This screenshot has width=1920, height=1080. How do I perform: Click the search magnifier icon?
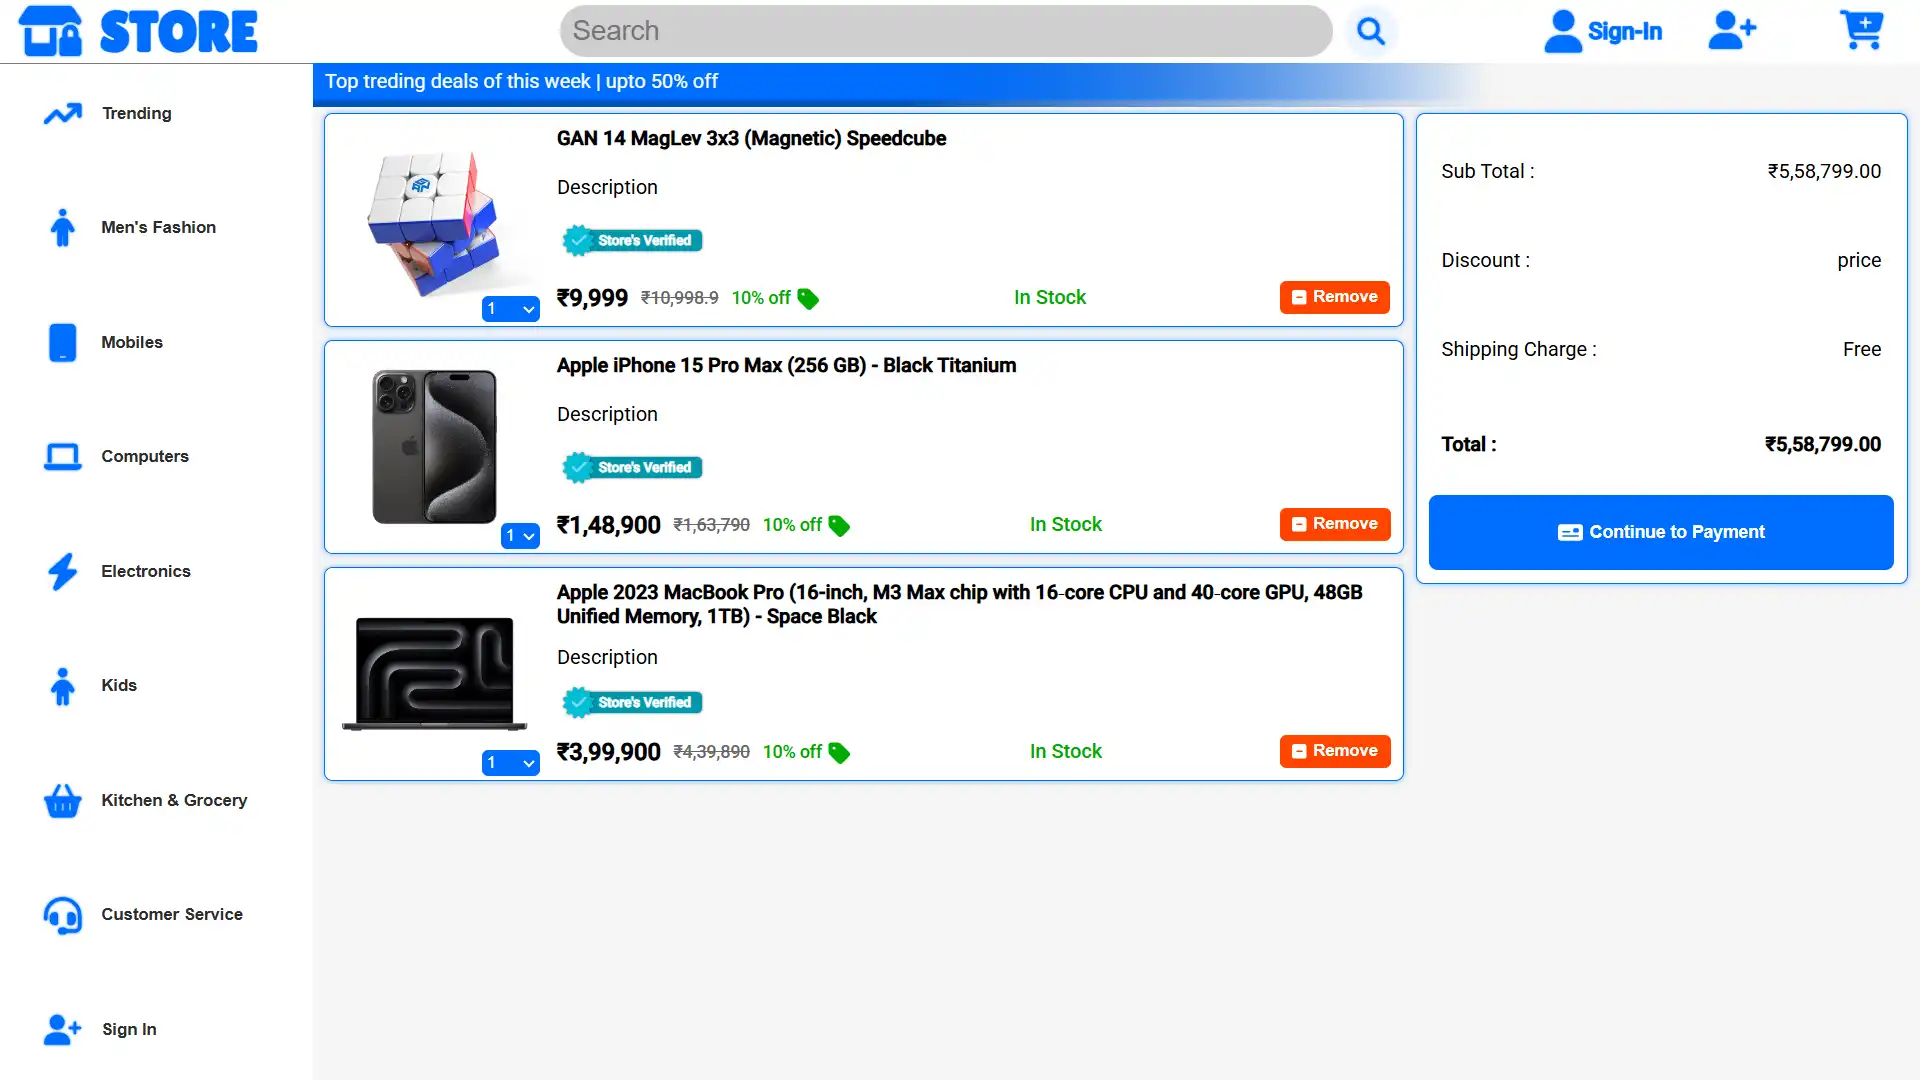[x=1371, y=31]
